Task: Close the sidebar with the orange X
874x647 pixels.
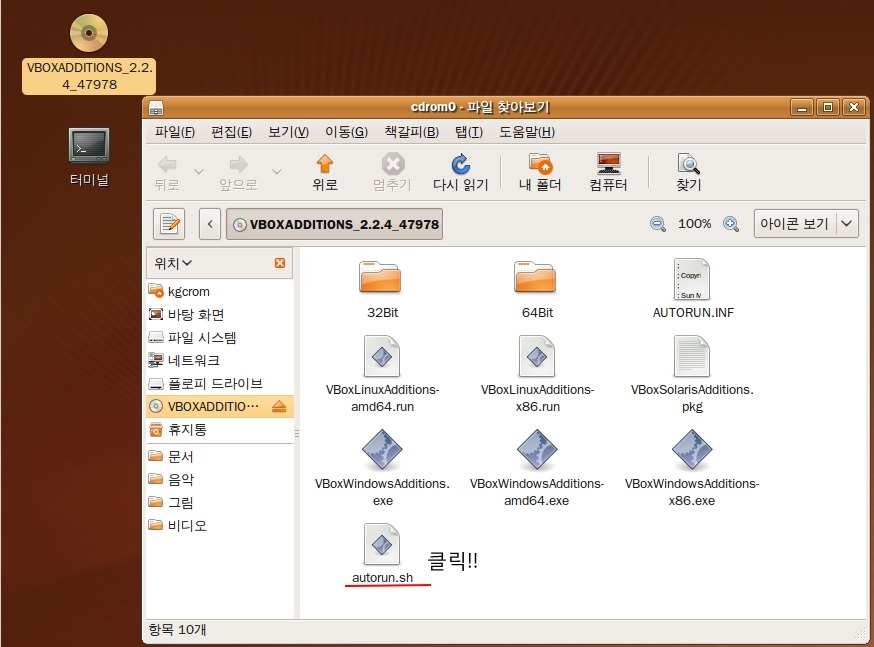Action: pyautogui.click(x=280, y=263)
